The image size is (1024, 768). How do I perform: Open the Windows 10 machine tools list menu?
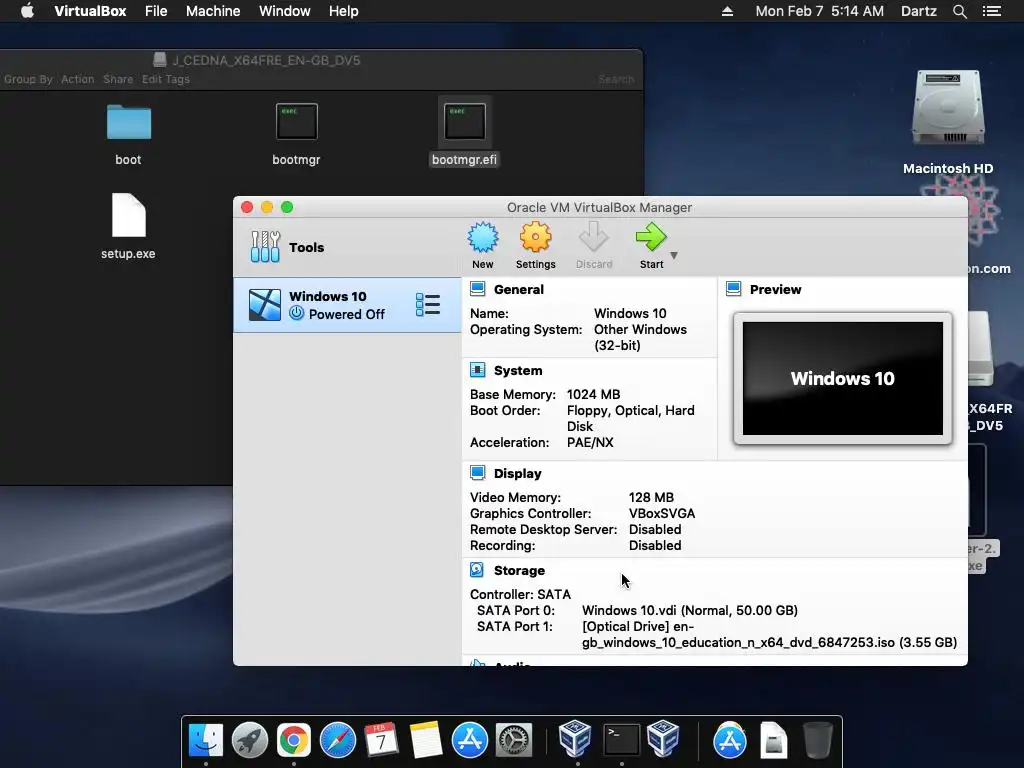click(428, 305)
